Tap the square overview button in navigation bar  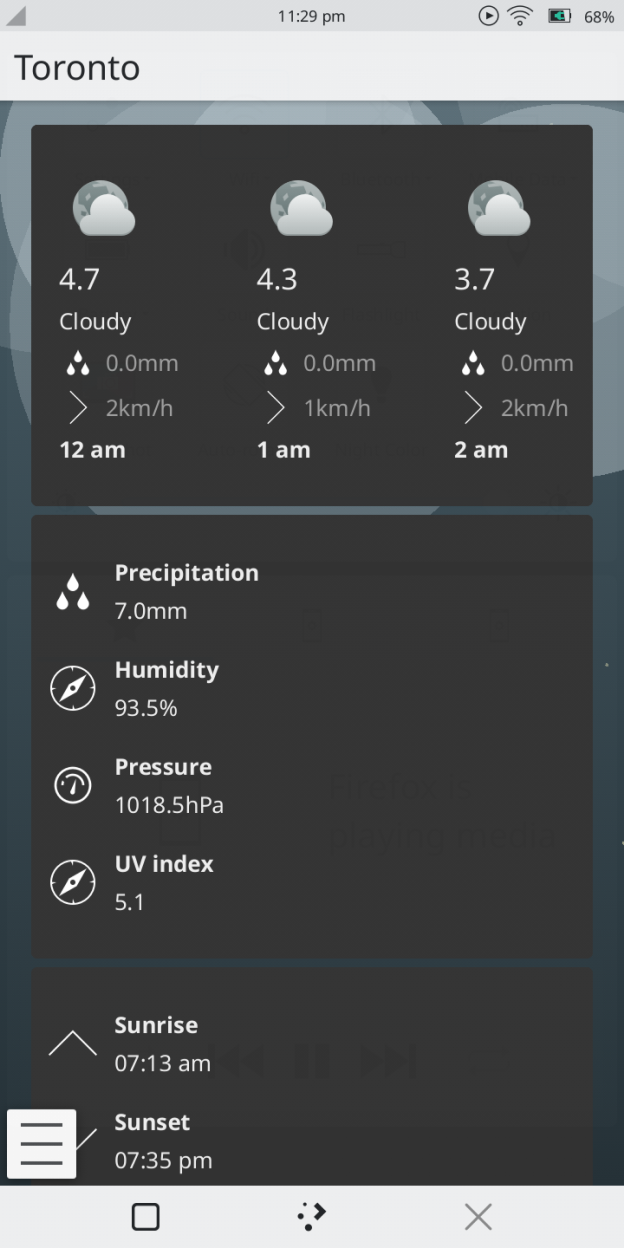pos(146,1217)
